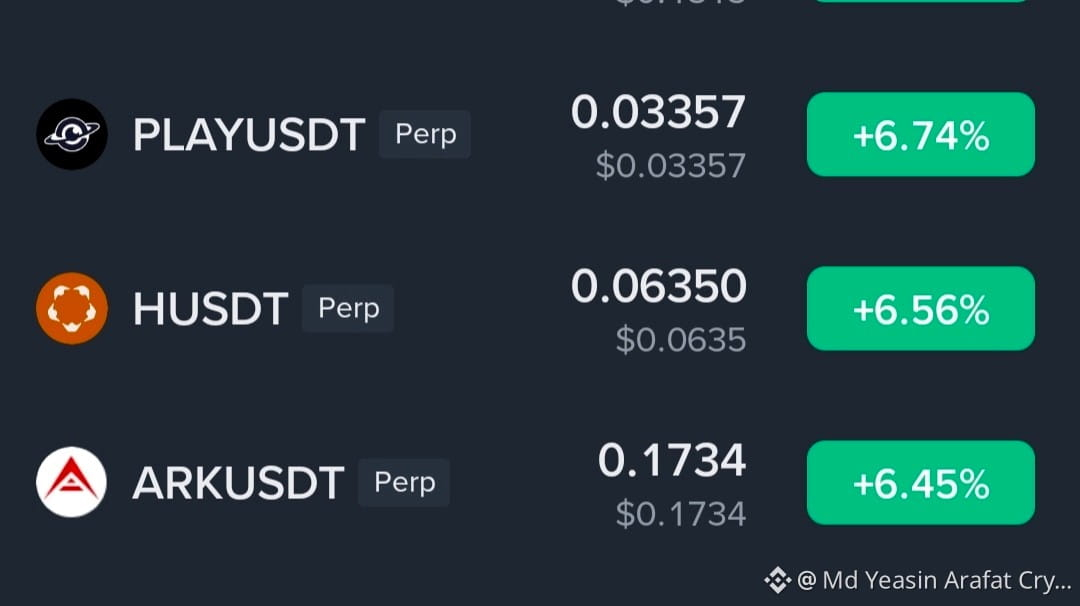Tap the Perp tag beside PLAYUSDT

(425, 134)
